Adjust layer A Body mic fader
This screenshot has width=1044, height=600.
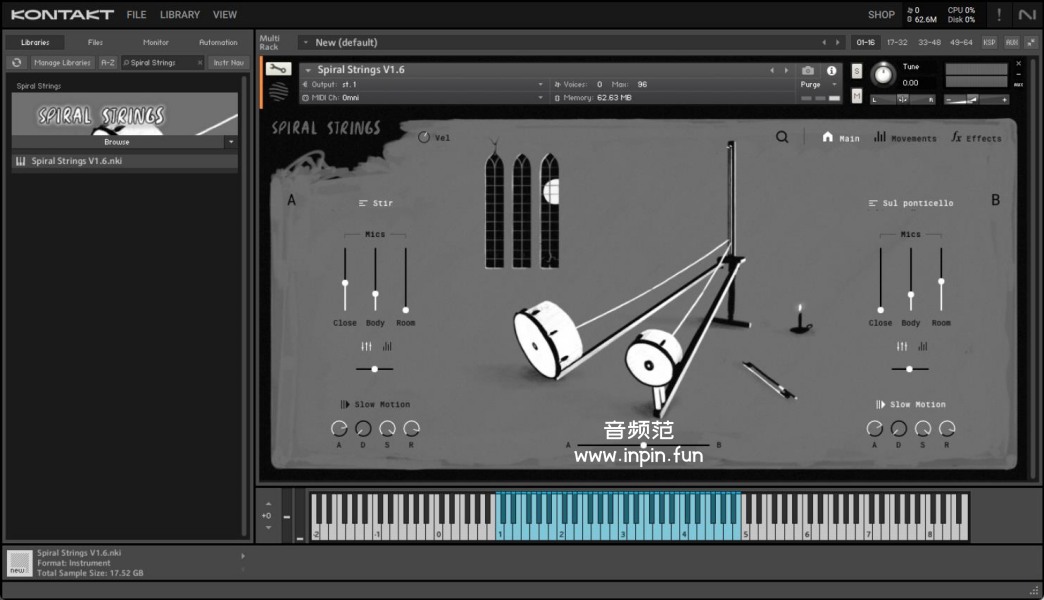coord(376,294)
